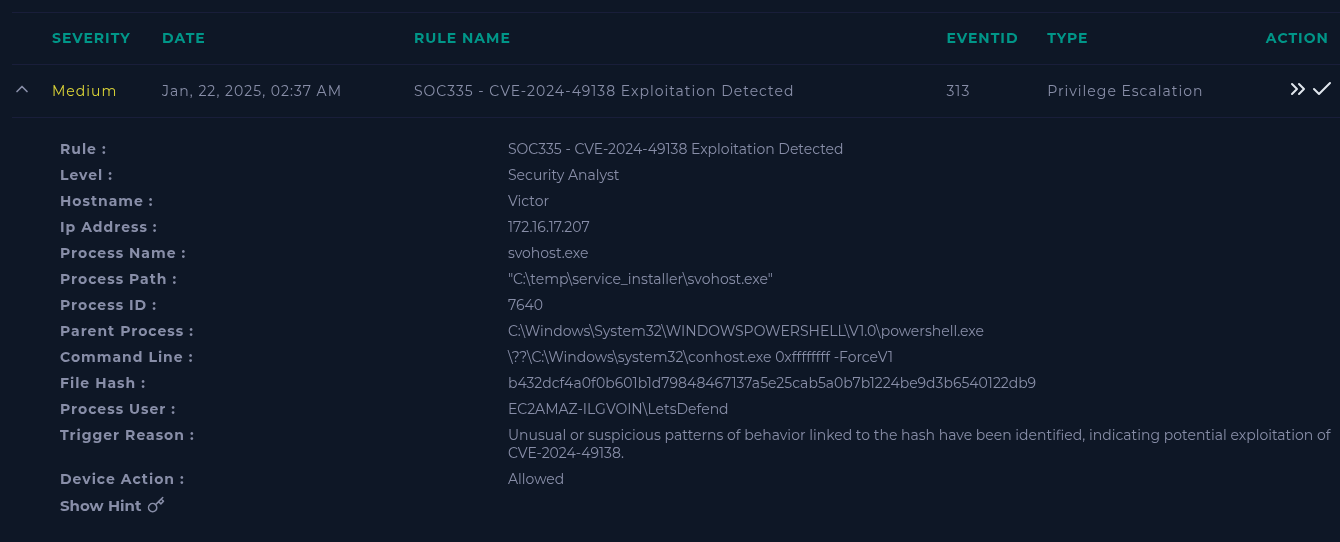Image resolution: width=1340 pixels, height=542 pixels.
Task: Select the RULE NAME column header
Action: tap(462, 38)
